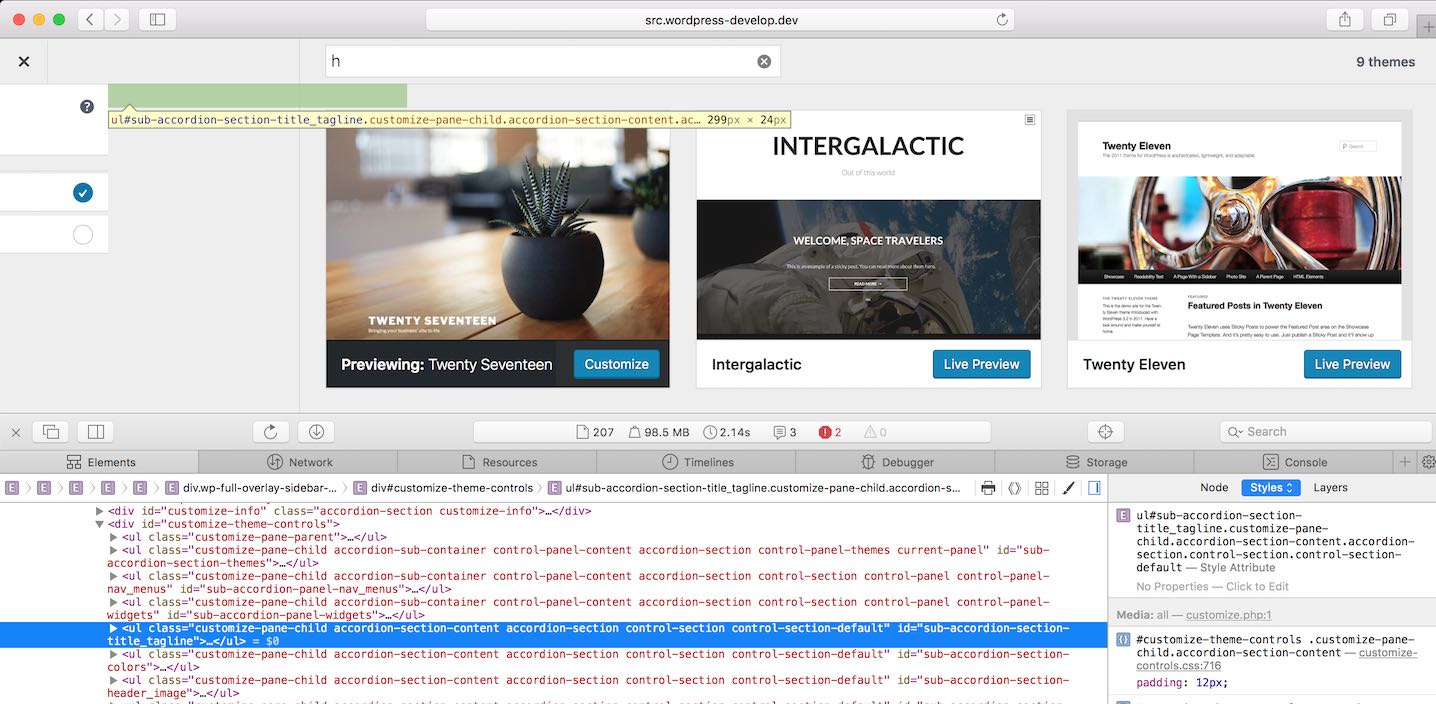Select the Node sidebar panel
Screen dimensions: 1436x704
click(1214, 487)
